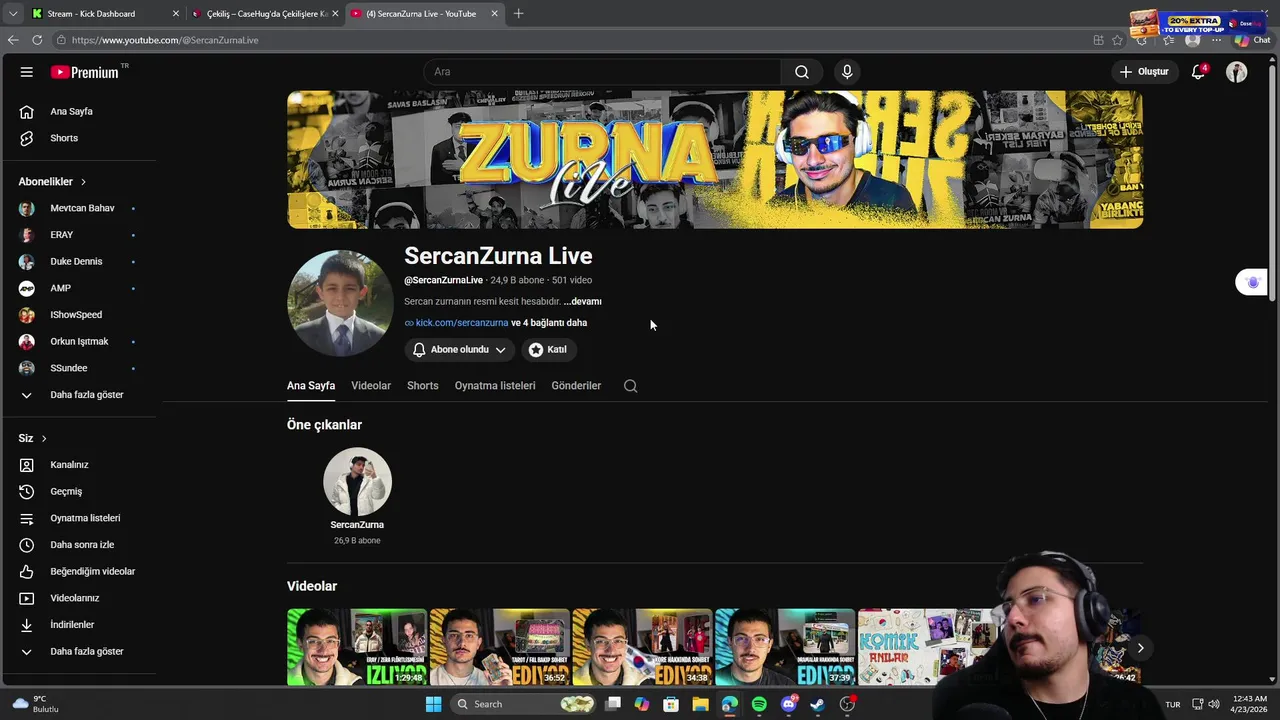Open the Abone olundu subscription dropdown
The height and width of the screenshot is (720, 1280).
tap(460, 349)
